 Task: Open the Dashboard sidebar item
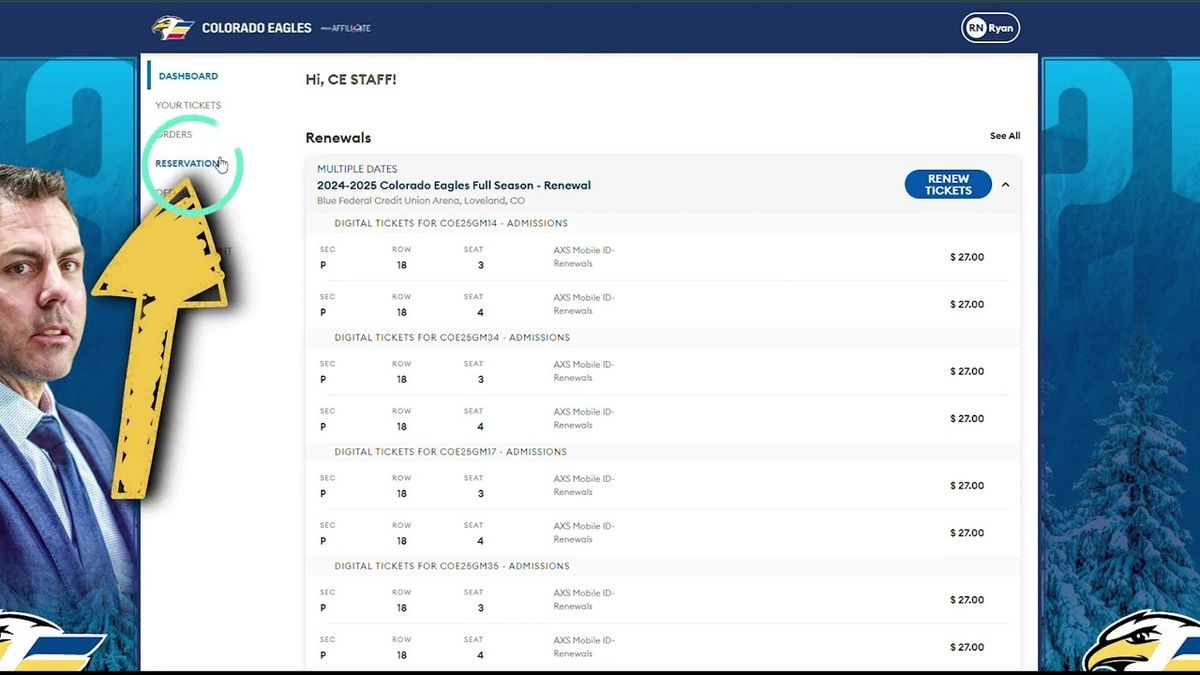(188, 76)
